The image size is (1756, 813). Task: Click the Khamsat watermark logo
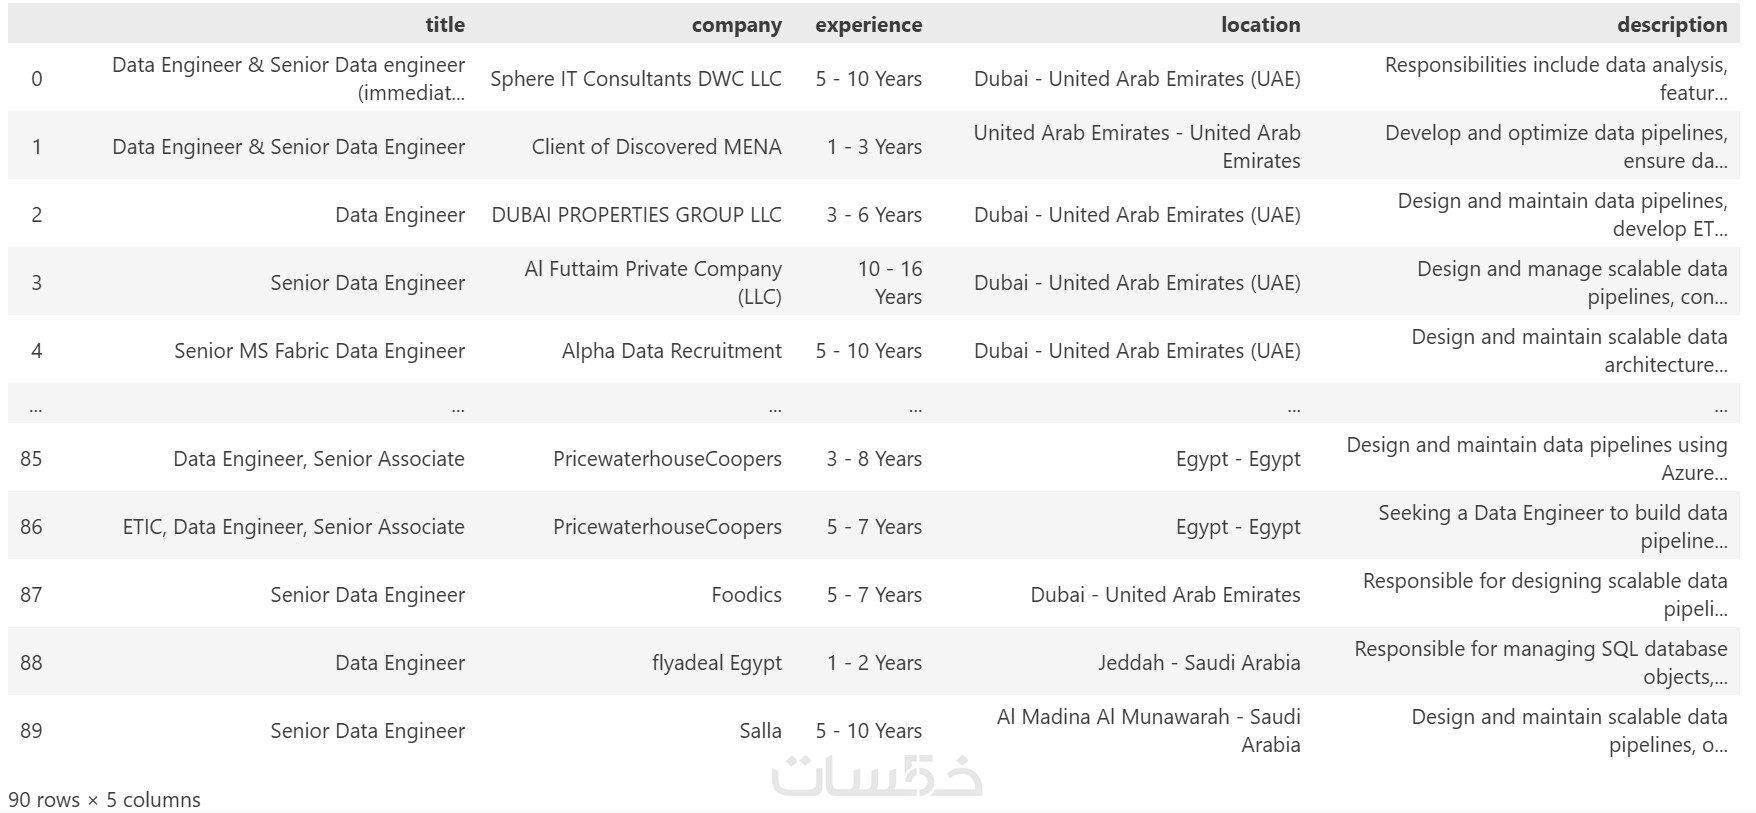(877, 775)
